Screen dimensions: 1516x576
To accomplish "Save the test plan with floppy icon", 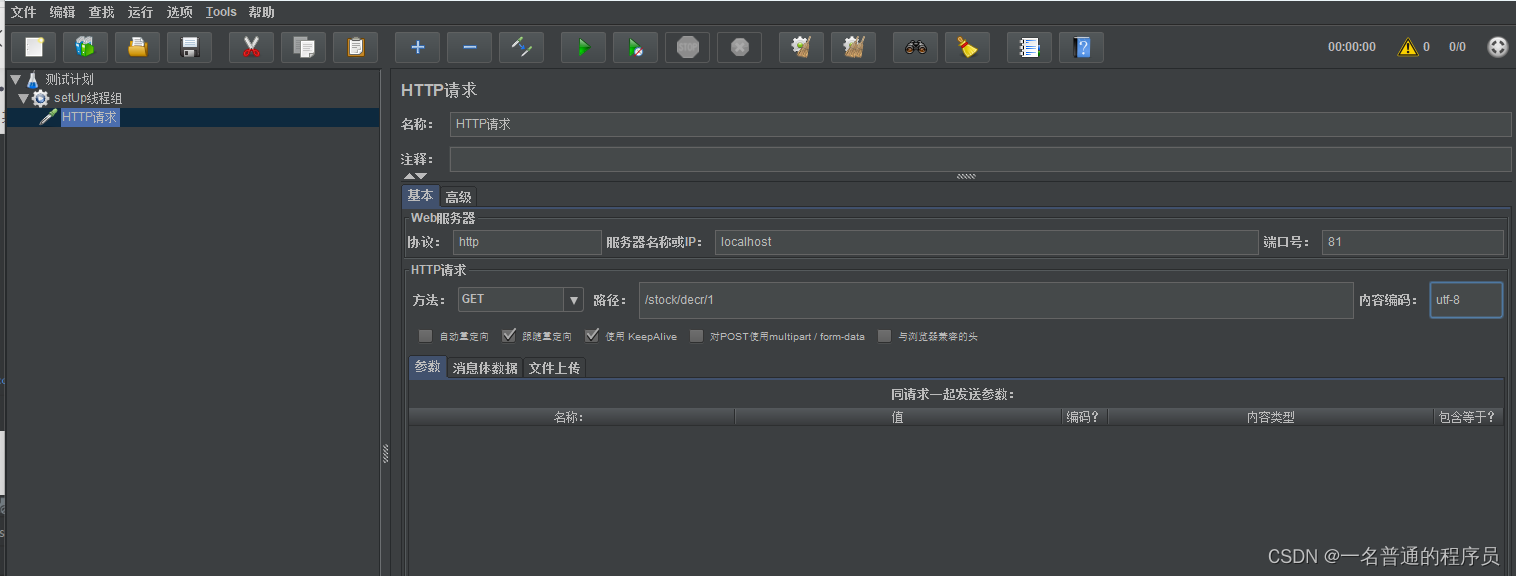I will point(190,47).
